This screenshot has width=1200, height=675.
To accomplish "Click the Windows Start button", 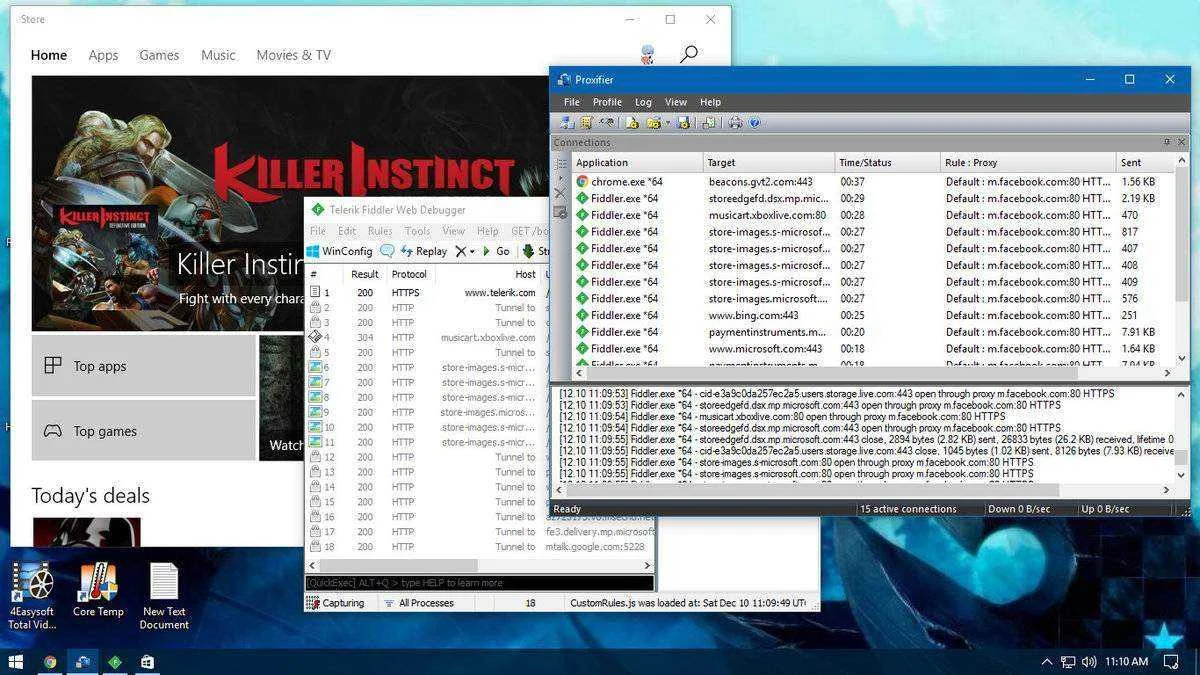I will [16, 662].
